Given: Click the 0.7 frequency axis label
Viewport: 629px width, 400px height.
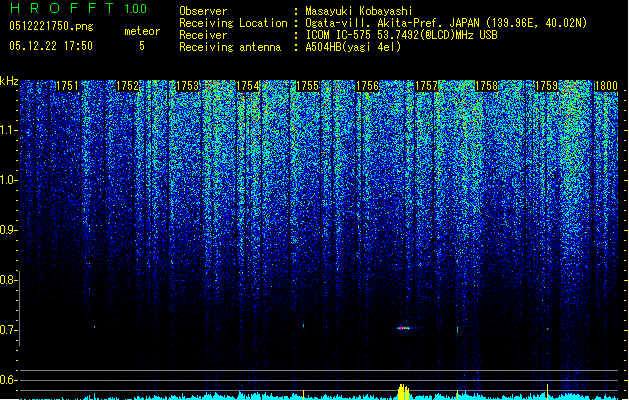Looking at the screenshot, I should coord(9,330).
